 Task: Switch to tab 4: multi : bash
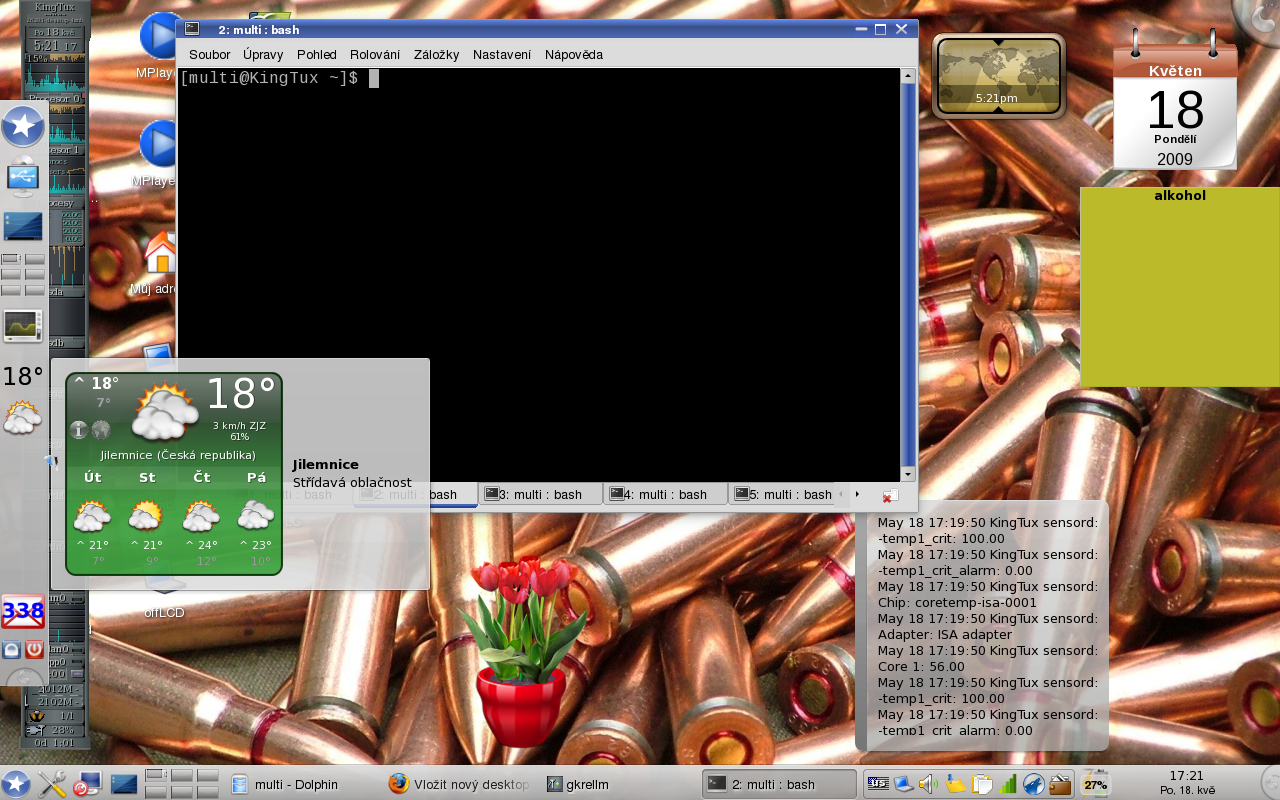click(665, 494)
